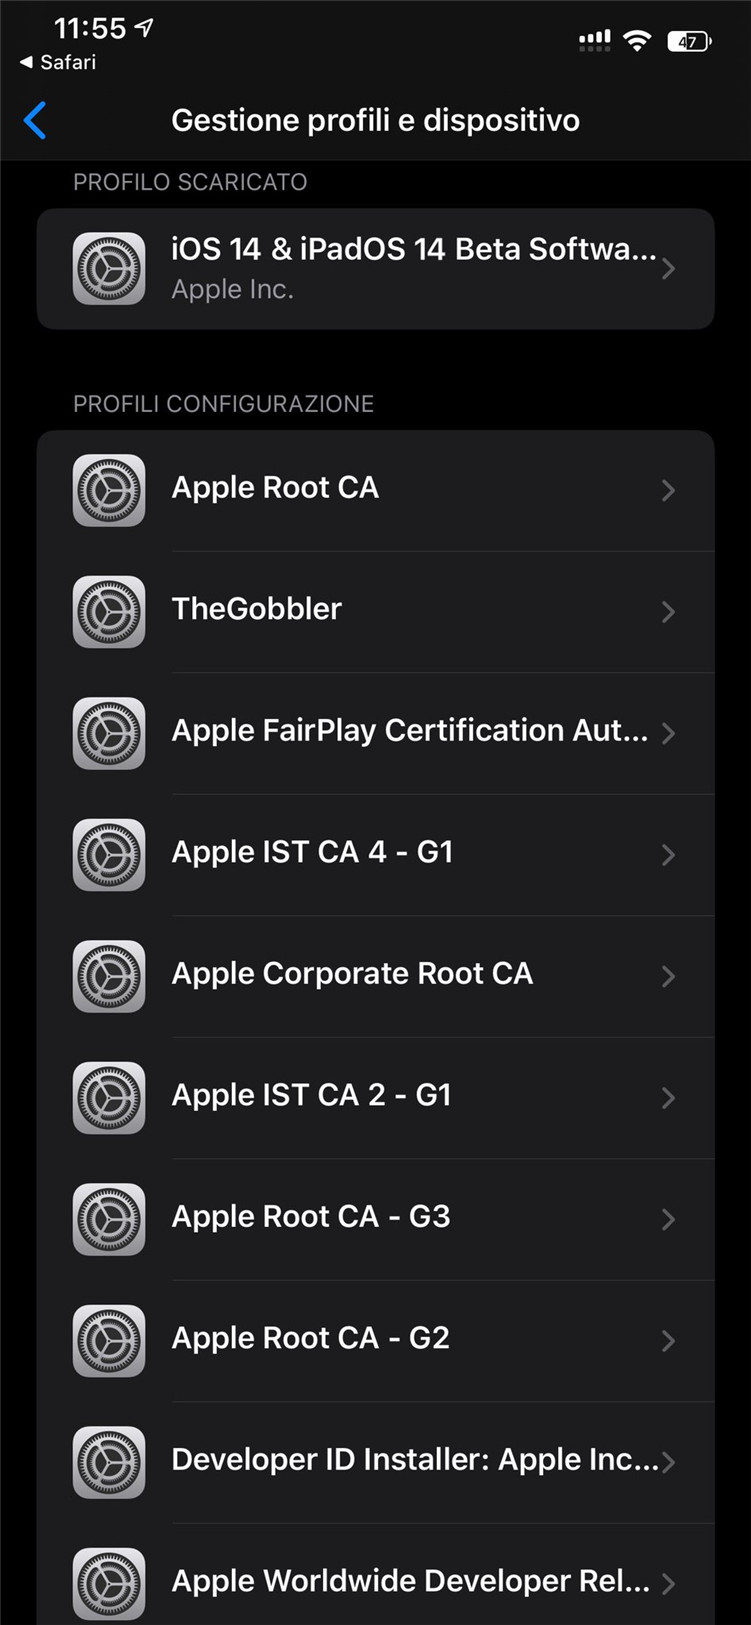Viewport: 751px width, 1625px height.
Task: Open chevron on Developer ID Installer row
Action: (x=668, y=1462)
